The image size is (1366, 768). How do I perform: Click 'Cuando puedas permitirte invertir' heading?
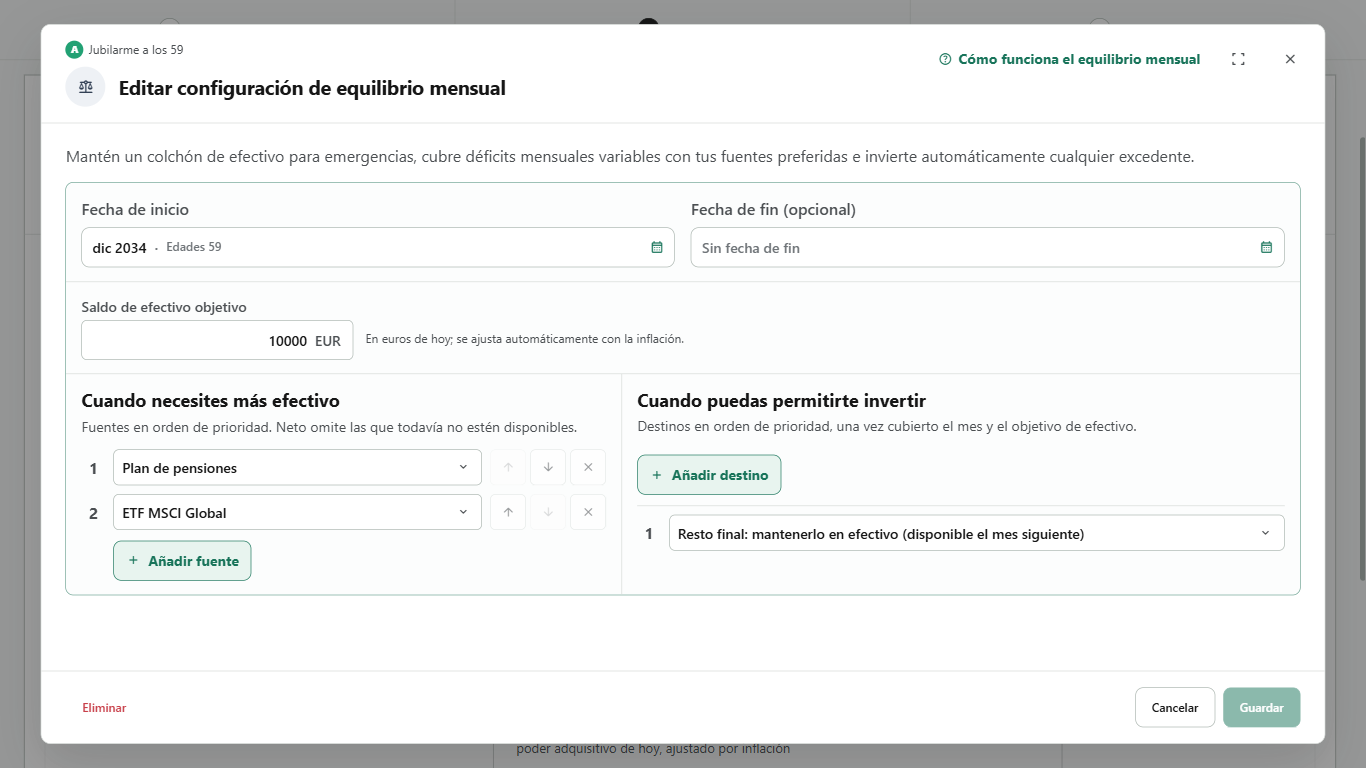(782, 401)
